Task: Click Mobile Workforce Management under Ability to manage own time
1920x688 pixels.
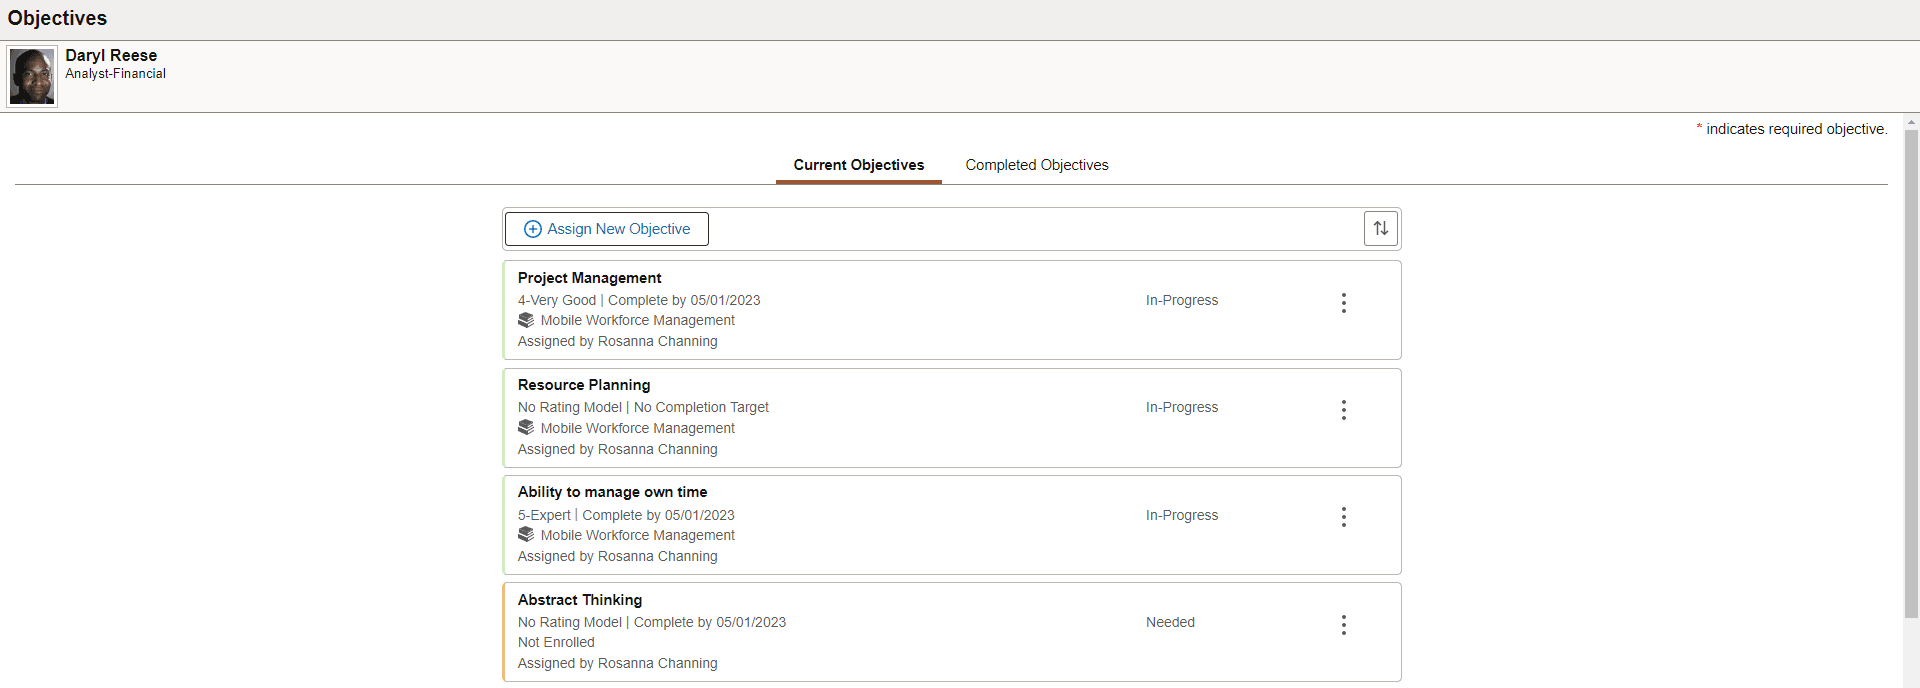Action: (x=638, y=535)
